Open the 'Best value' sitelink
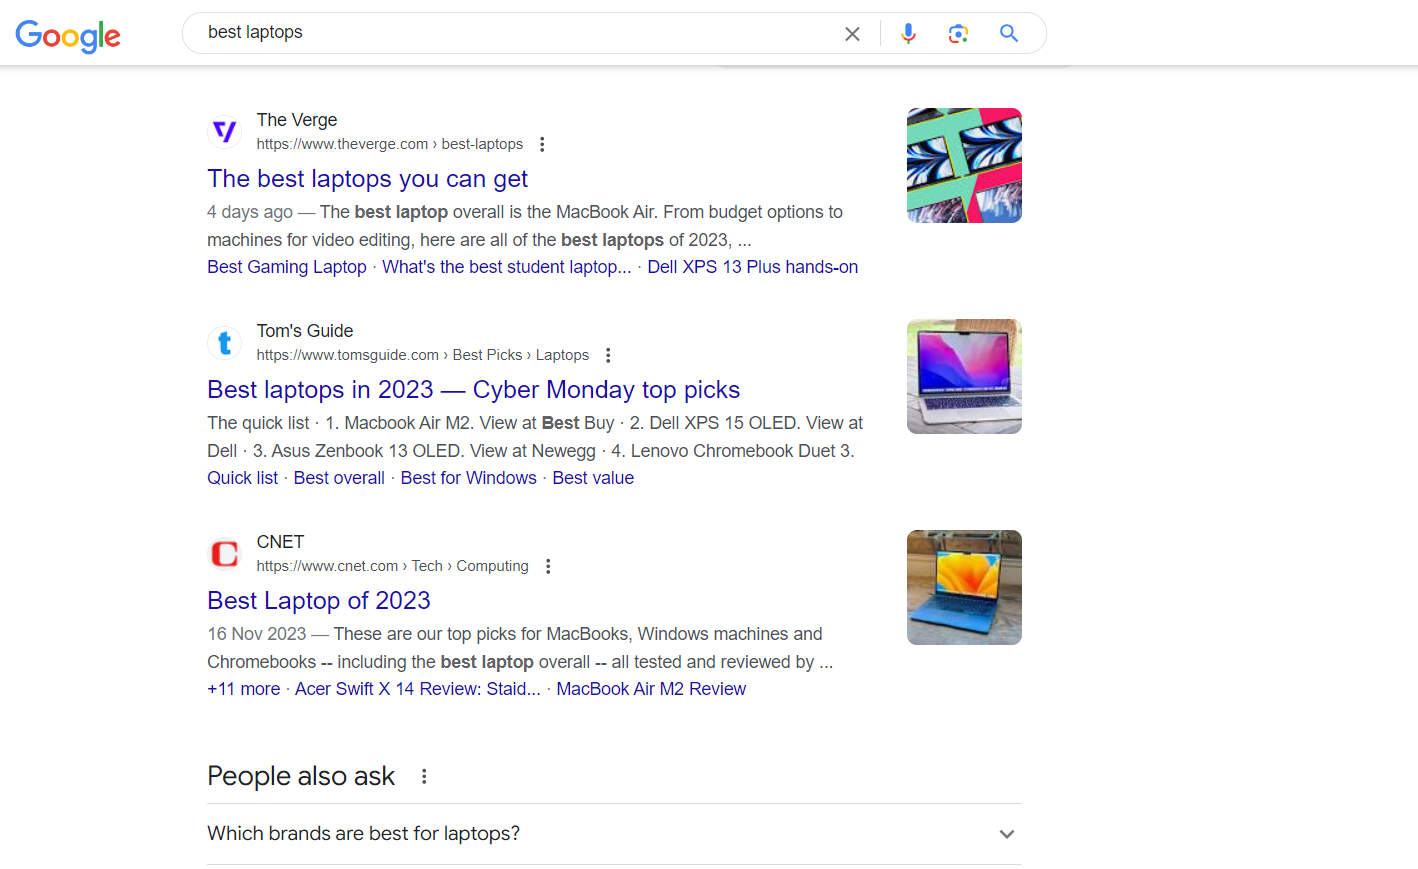Screen dimensions: 1418x869 click(593, 478)
